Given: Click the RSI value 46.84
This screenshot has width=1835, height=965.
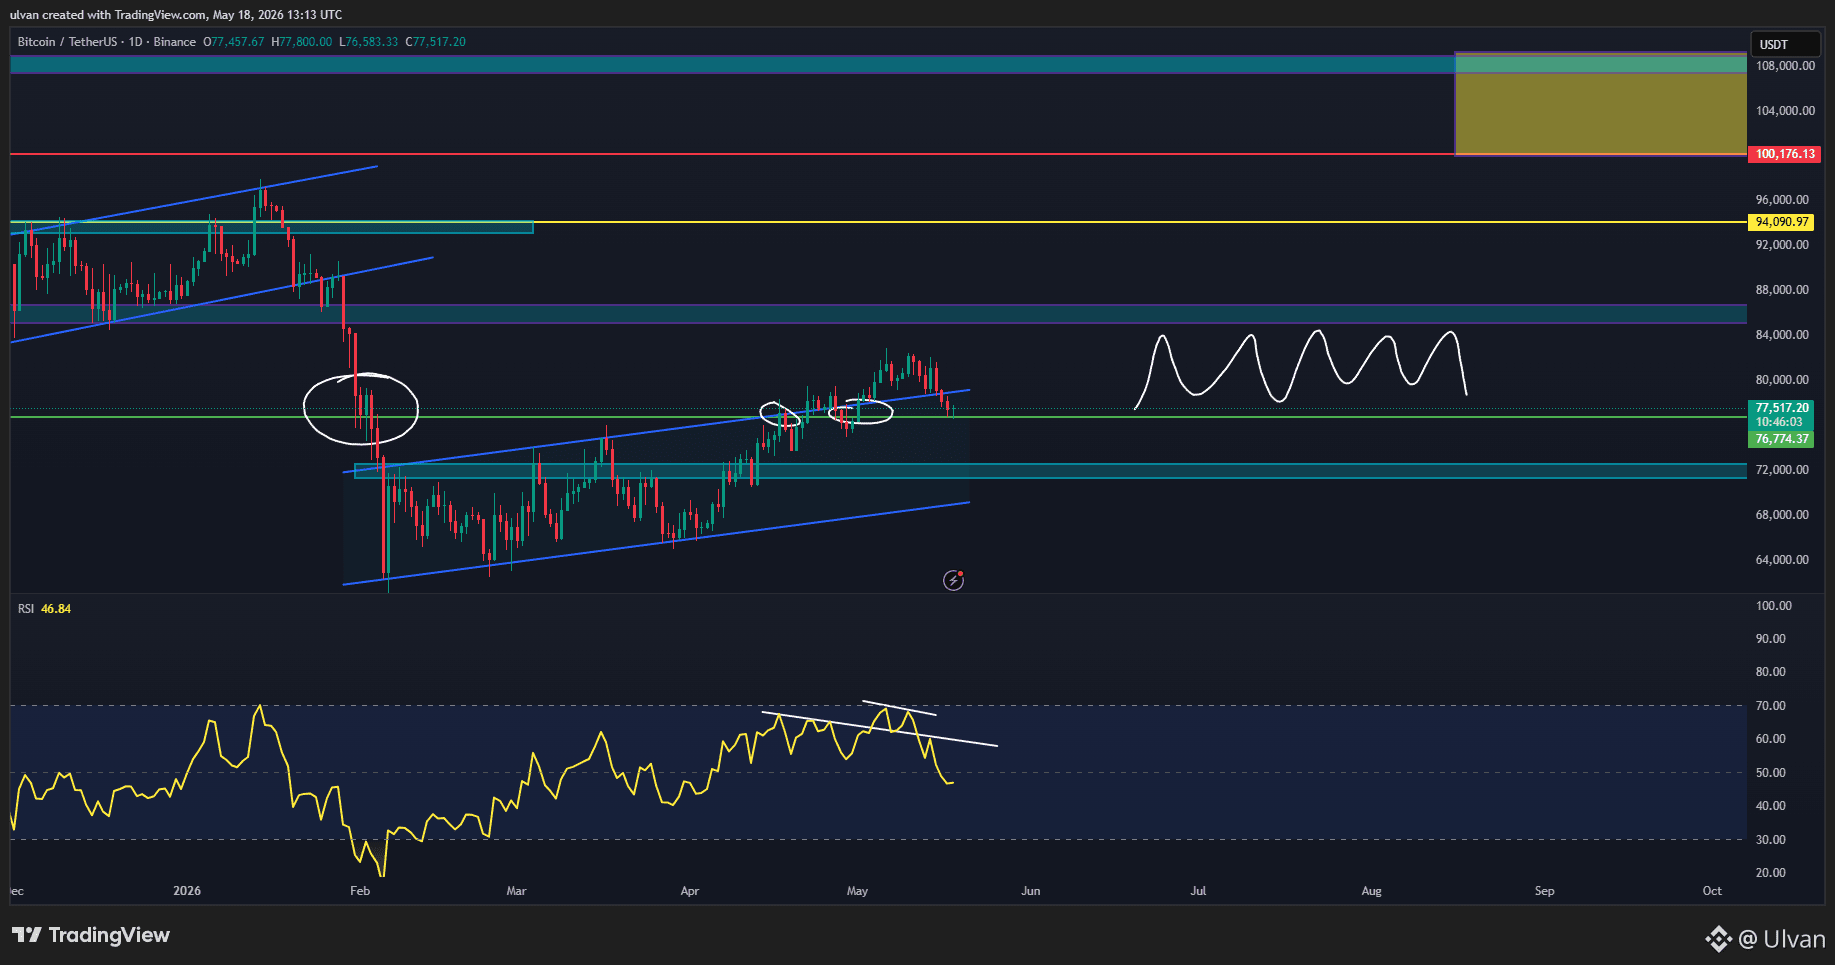Looking at the screenshot, I should (x=56, y=609).
